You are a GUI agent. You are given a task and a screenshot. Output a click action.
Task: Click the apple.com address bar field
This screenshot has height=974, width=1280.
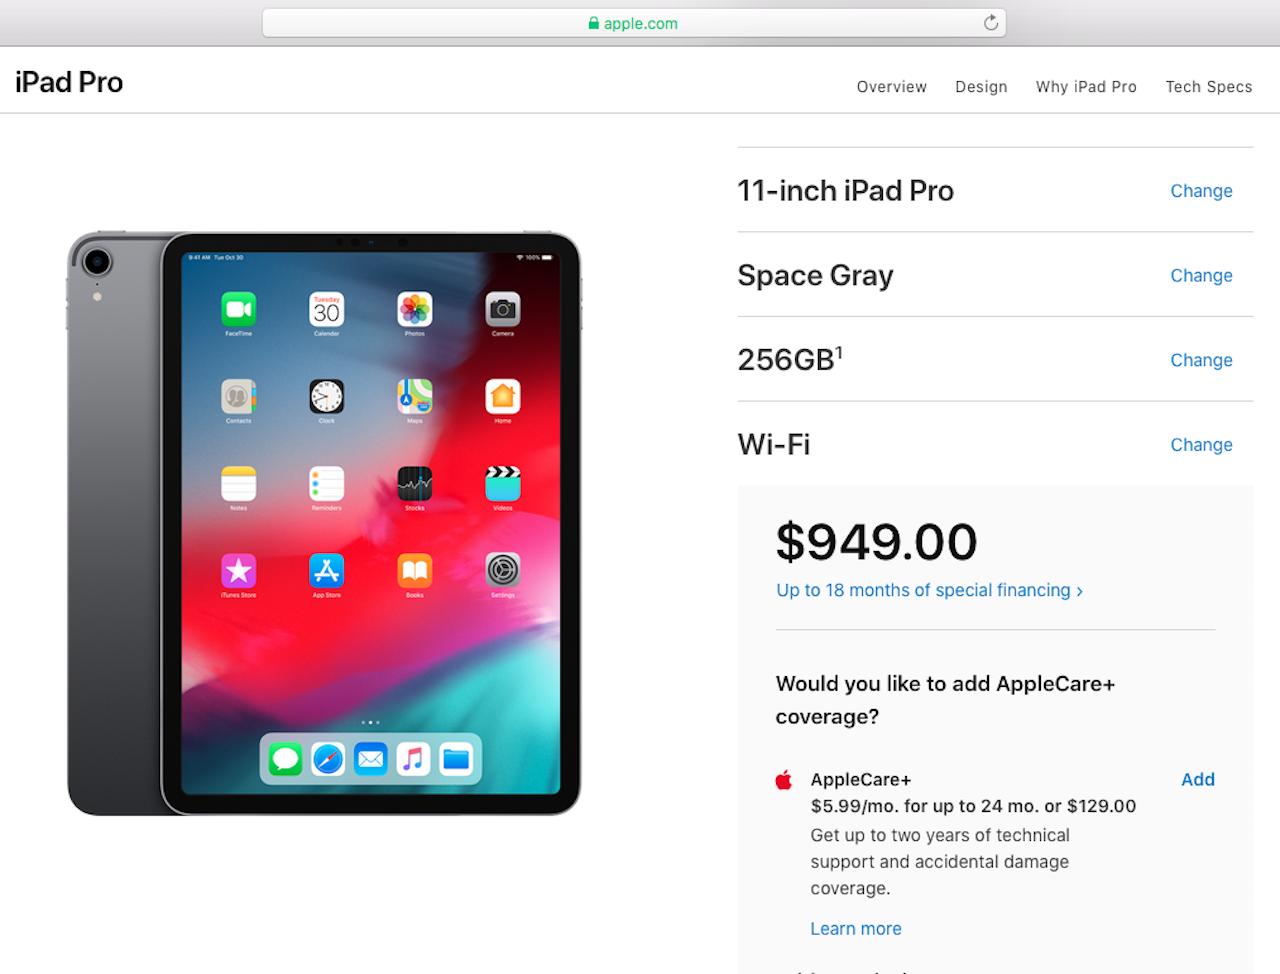[634, 23]
